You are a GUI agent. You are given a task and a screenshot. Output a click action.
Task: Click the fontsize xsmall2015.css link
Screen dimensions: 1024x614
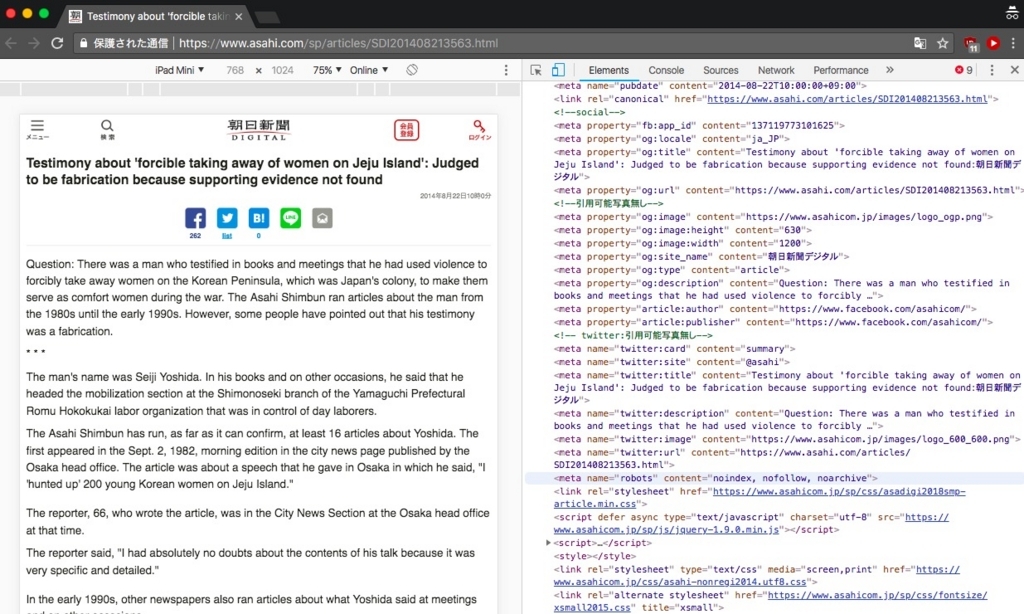(771, 602)
